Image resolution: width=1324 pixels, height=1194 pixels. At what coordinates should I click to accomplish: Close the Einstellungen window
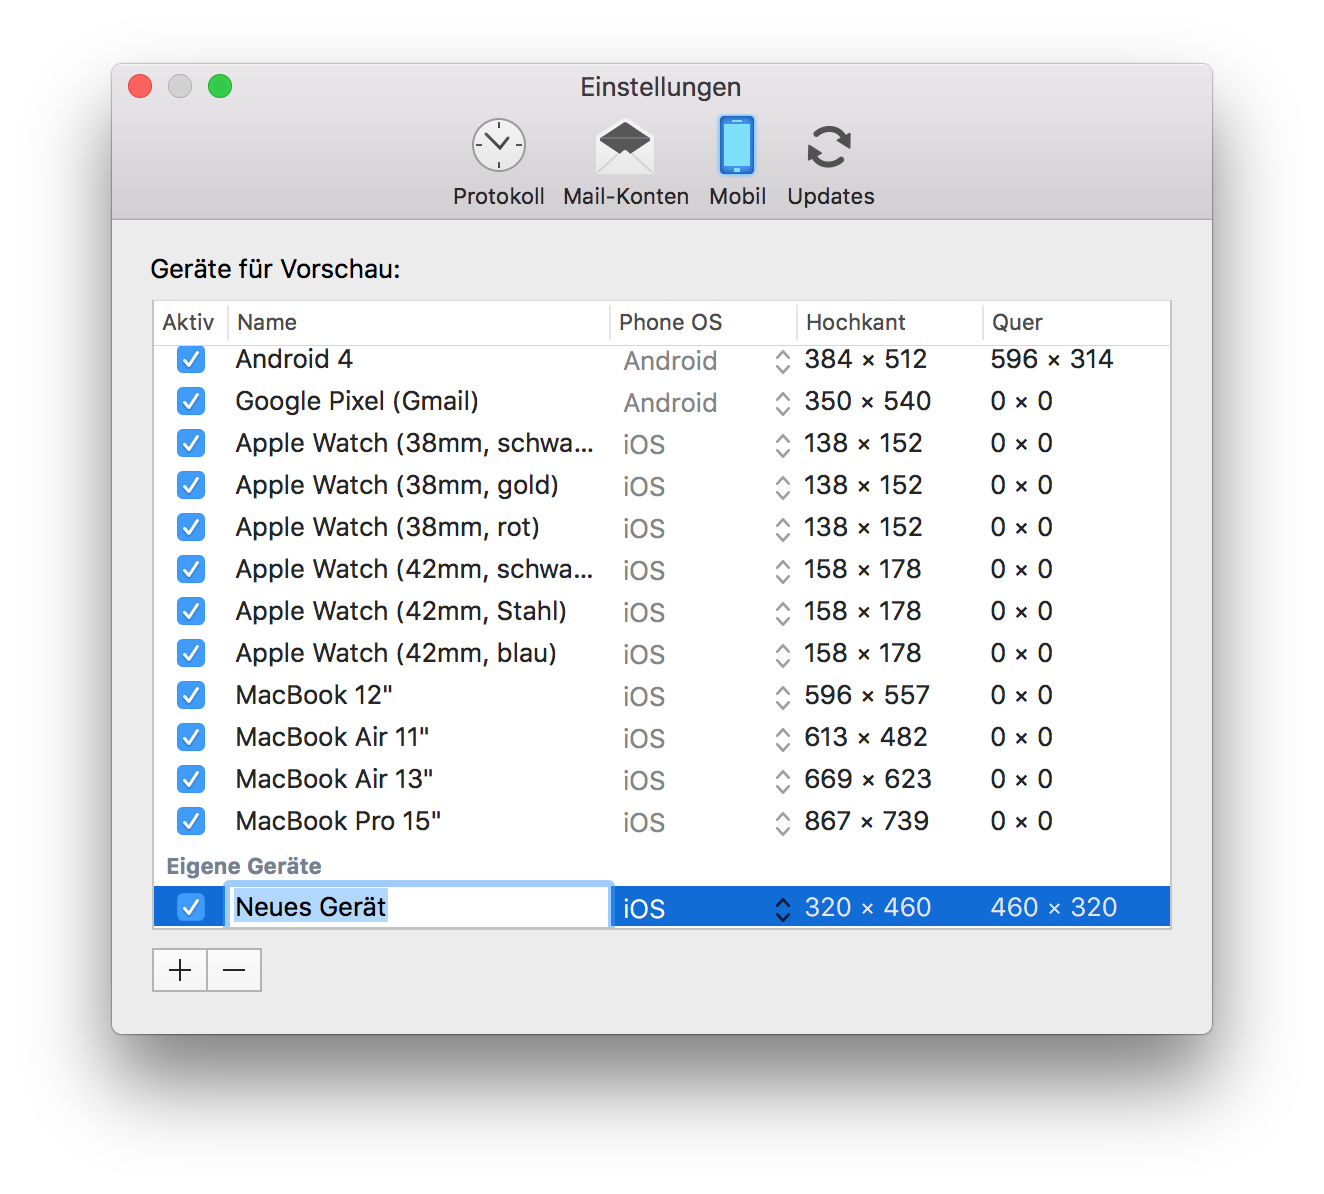(x=140, y=86)
